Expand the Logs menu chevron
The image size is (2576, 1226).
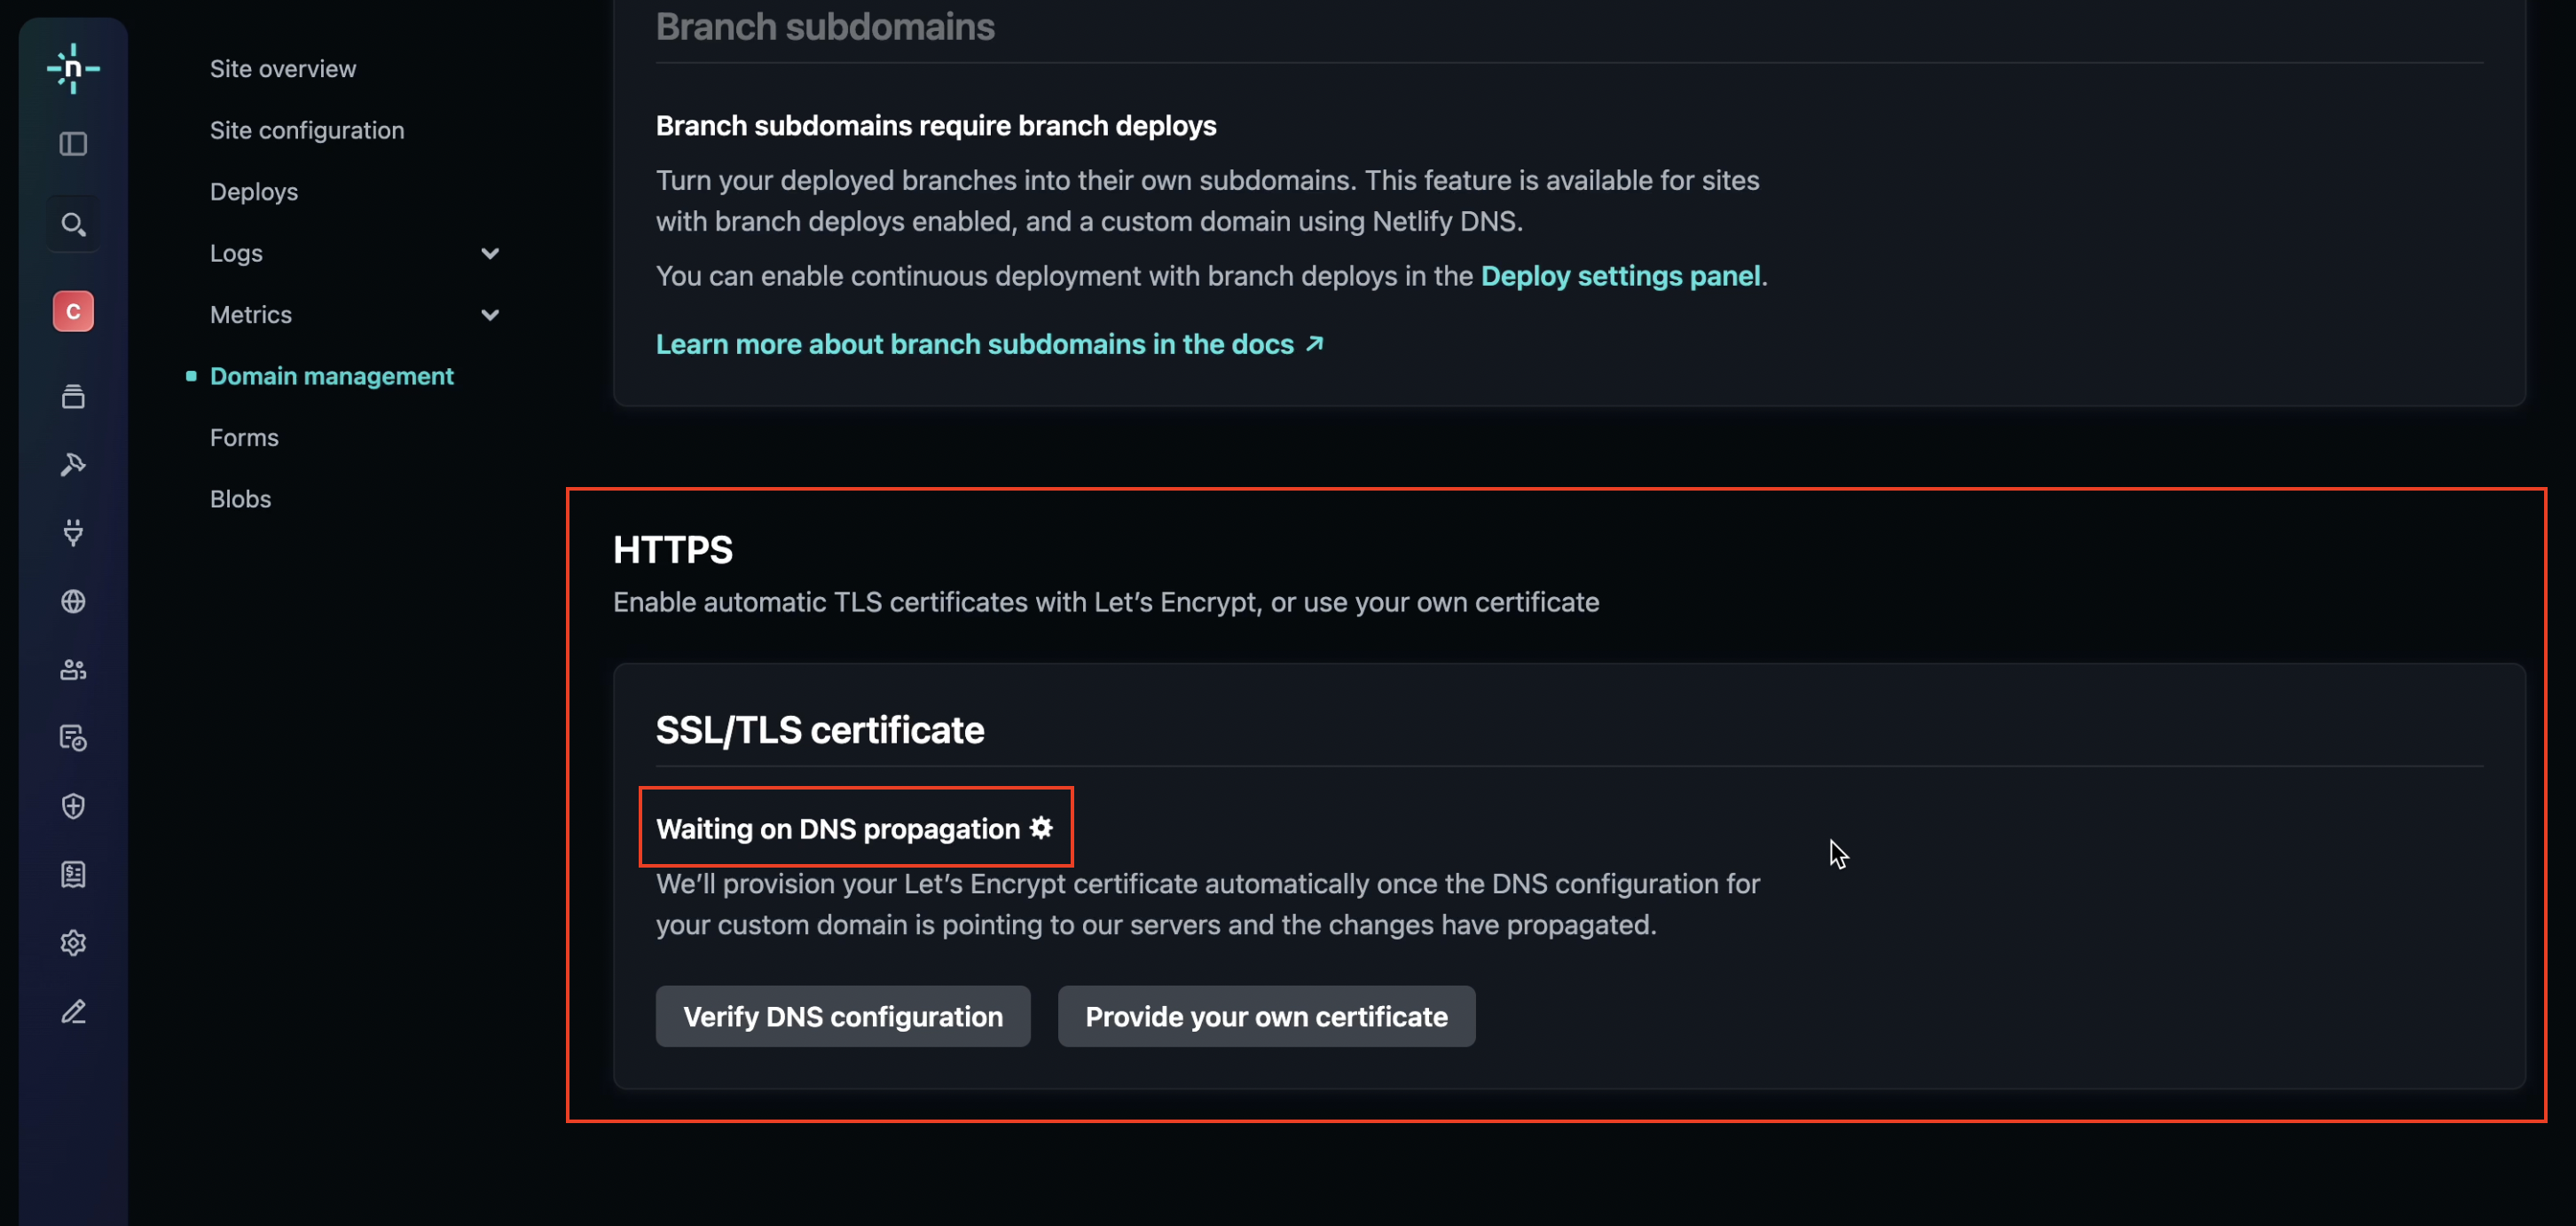490,253
